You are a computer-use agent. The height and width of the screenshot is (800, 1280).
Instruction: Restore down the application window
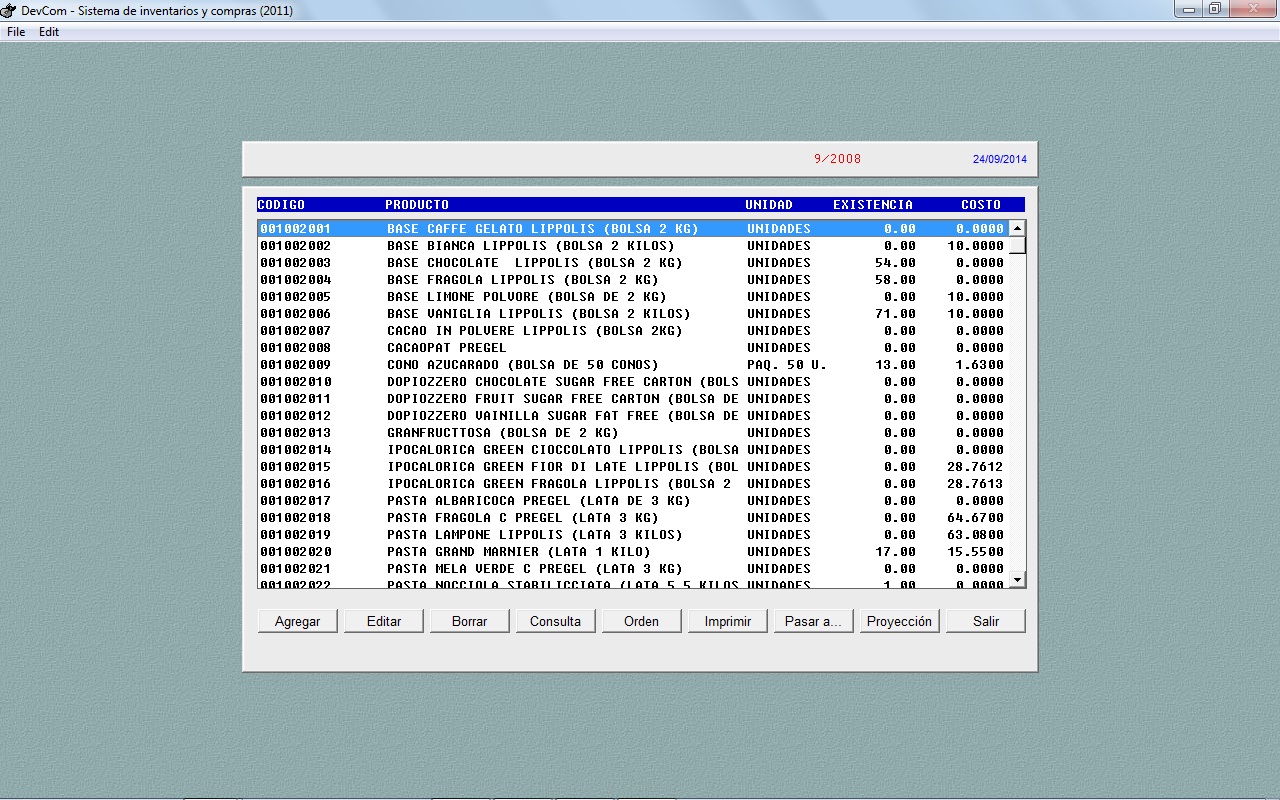1214,9
